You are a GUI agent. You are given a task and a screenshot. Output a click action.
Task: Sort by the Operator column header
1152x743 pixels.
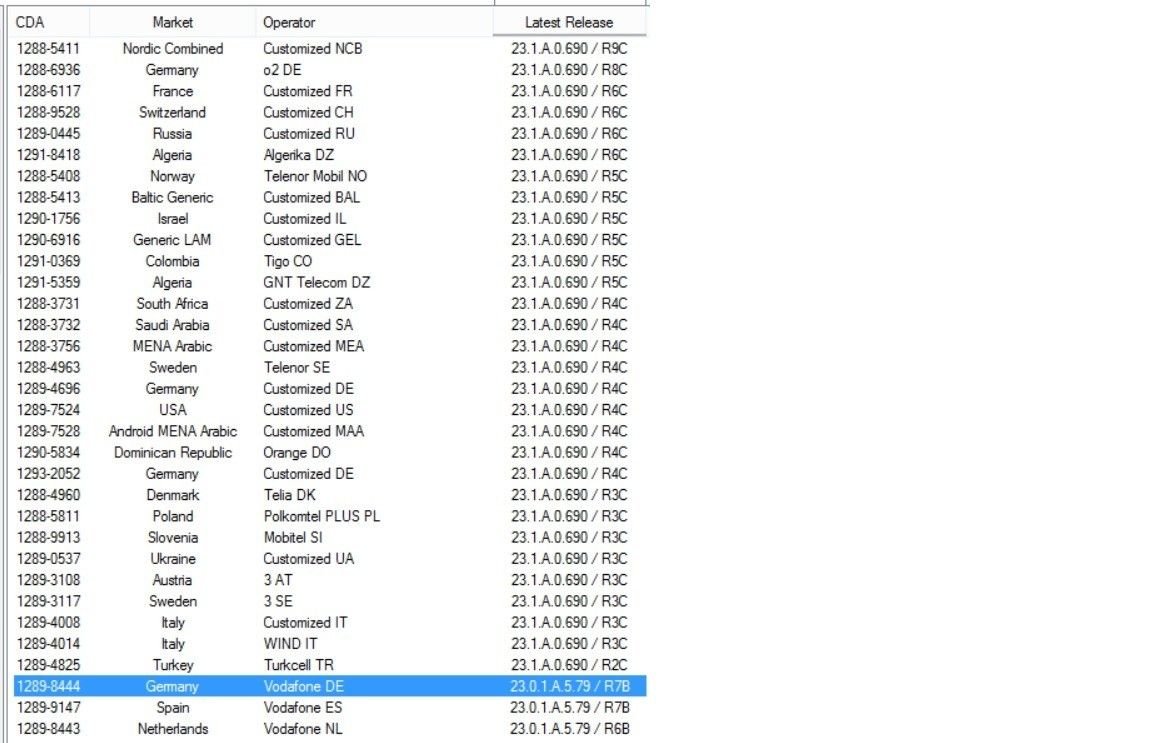point(375,22)
